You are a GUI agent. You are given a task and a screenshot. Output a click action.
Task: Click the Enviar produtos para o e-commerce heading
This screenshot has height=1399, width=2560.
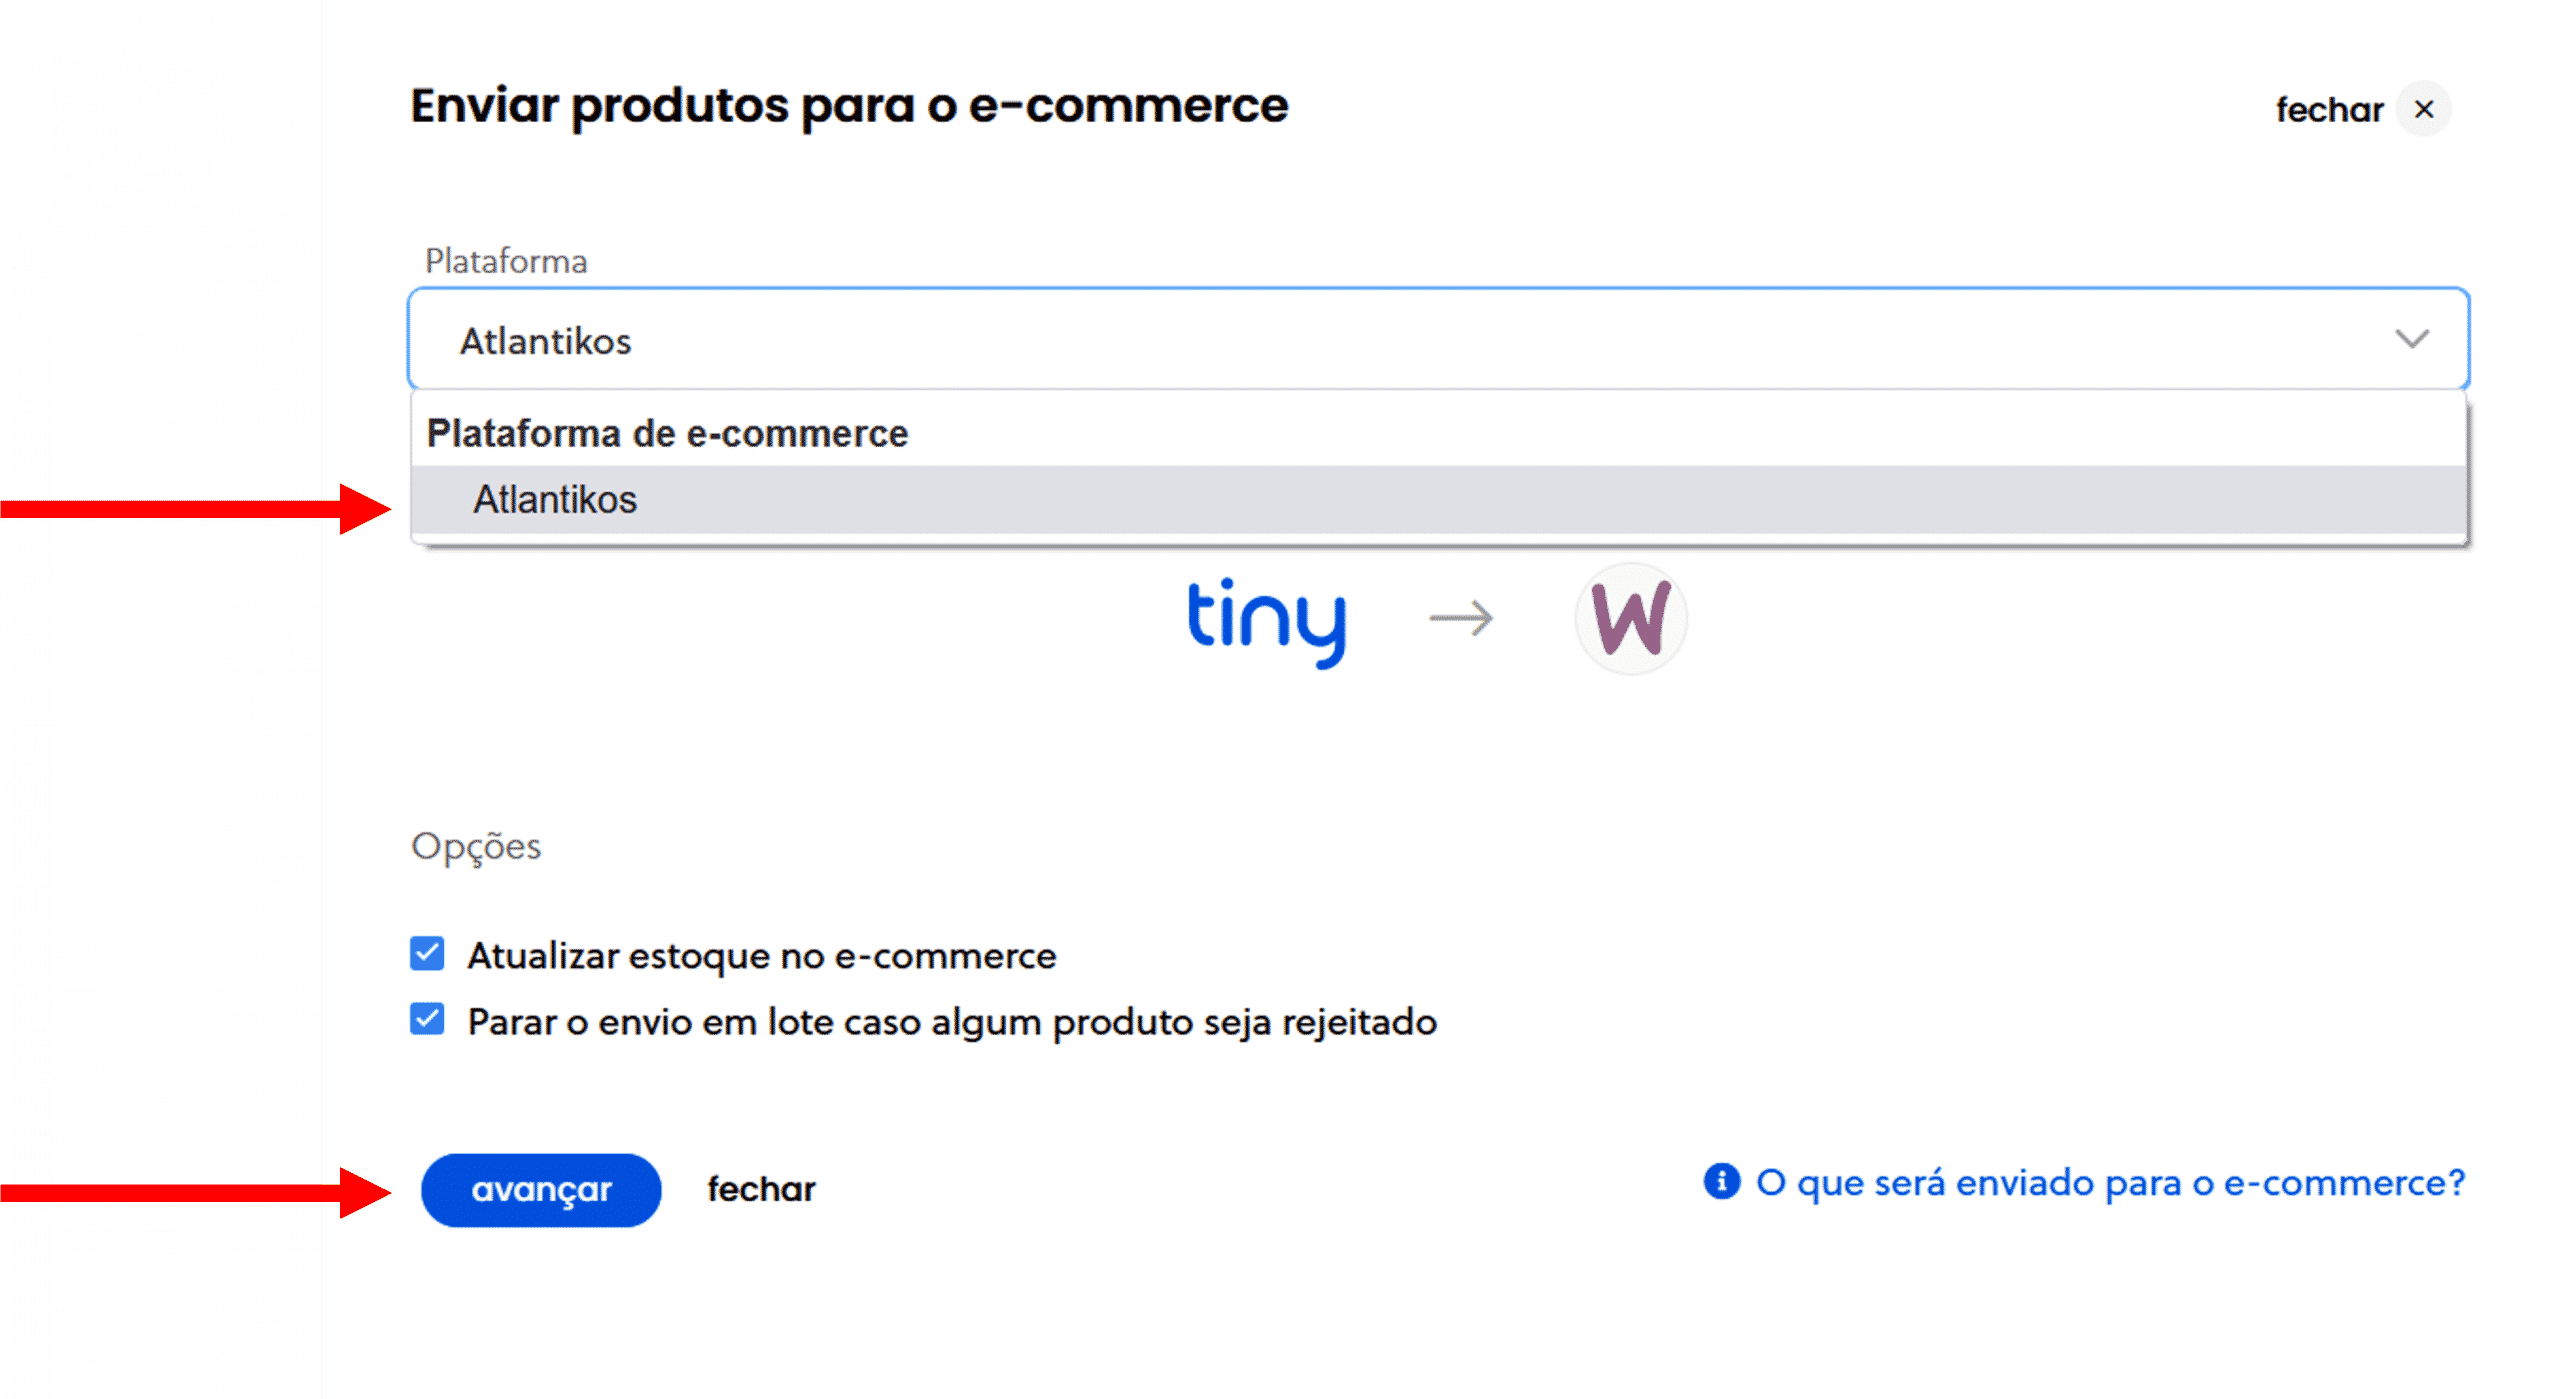point(849,106)
